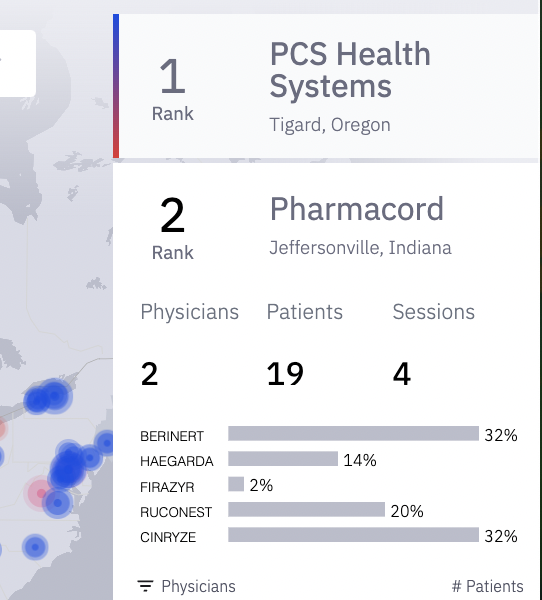Click the HAEGARDA 14% bar
Image resolution: width=542 pixels, height=600 pixels.
[283, 459]
